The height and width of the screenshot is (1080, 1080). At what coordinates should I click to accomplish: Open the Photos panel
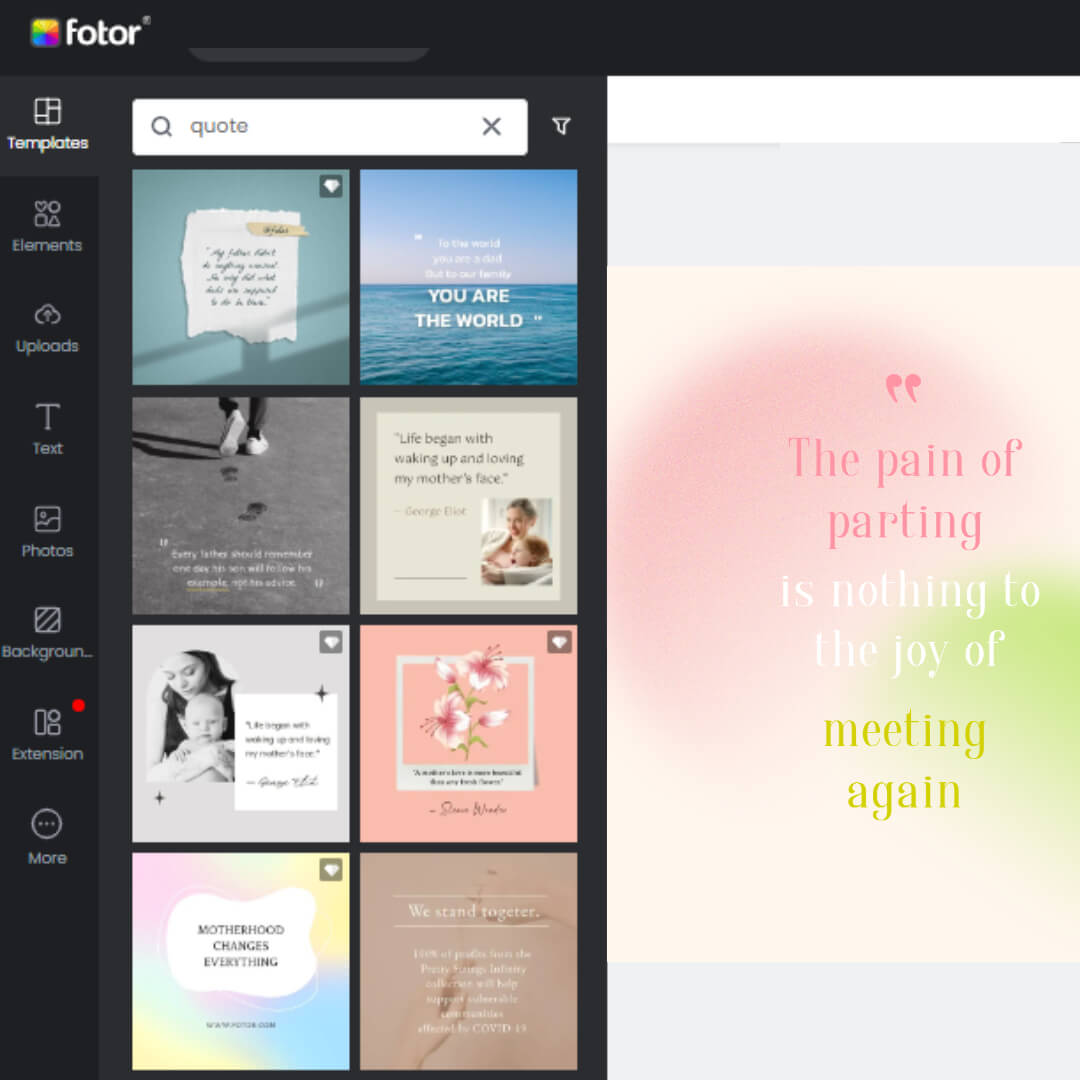(x=47, y=532)
